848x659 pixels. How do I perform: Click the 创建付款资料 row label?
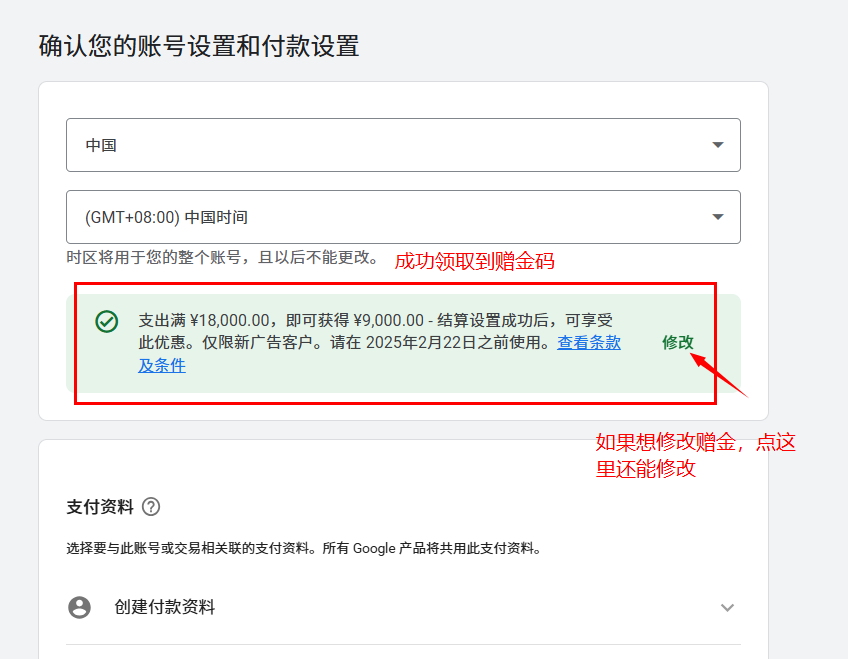point(164,607)
